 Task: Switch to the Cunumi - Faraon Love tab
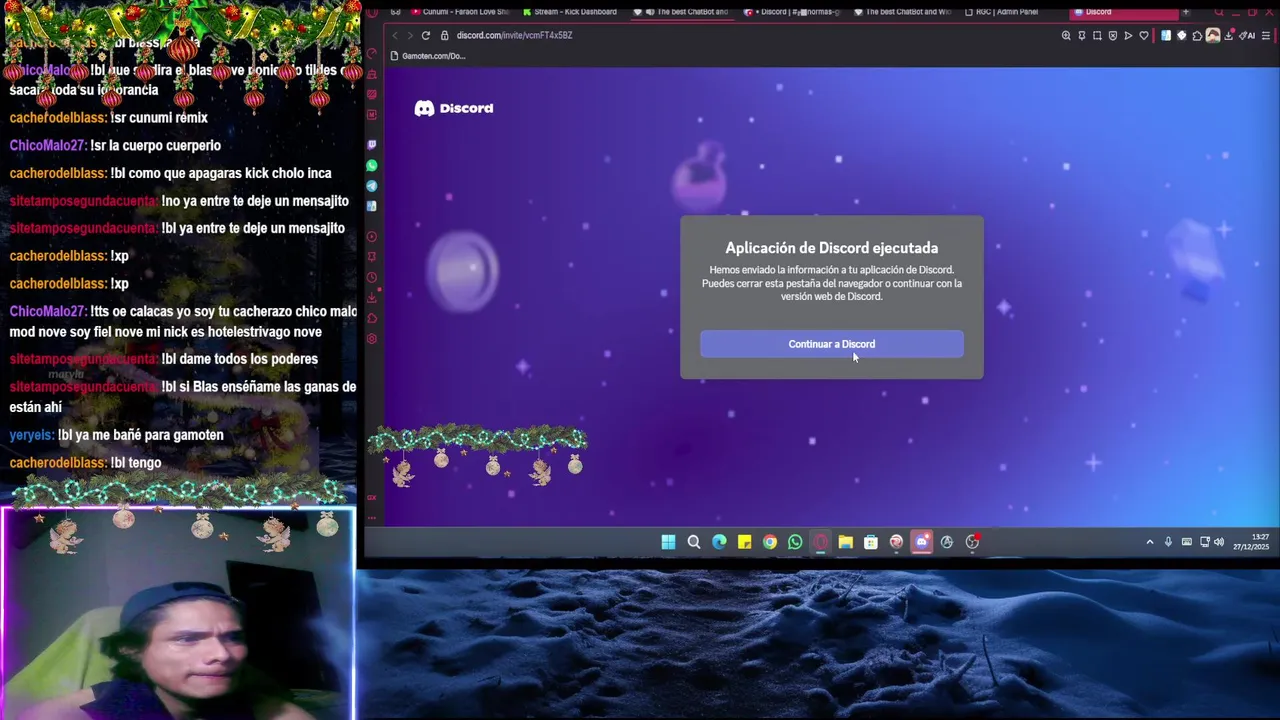pyautogui.click(x=460, y=12)
